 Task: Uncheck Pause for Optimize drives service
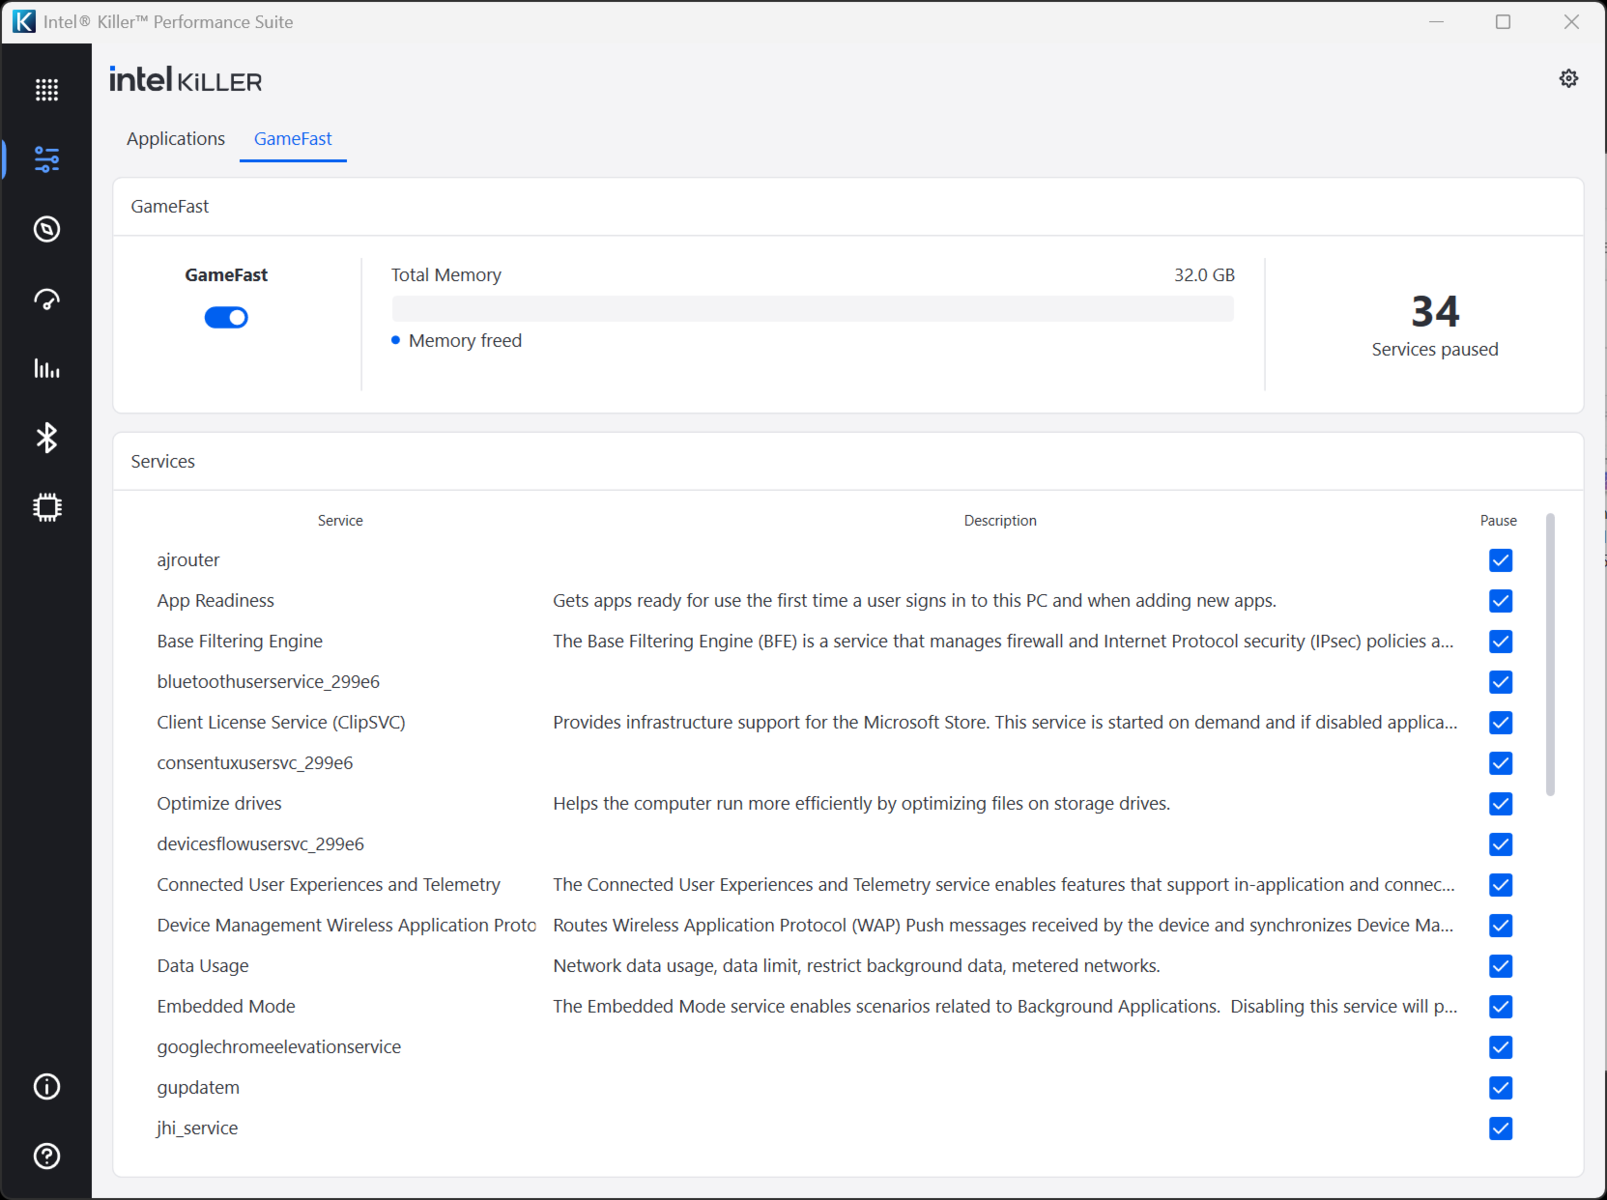pyautogui.click(x=1500, y=804)
